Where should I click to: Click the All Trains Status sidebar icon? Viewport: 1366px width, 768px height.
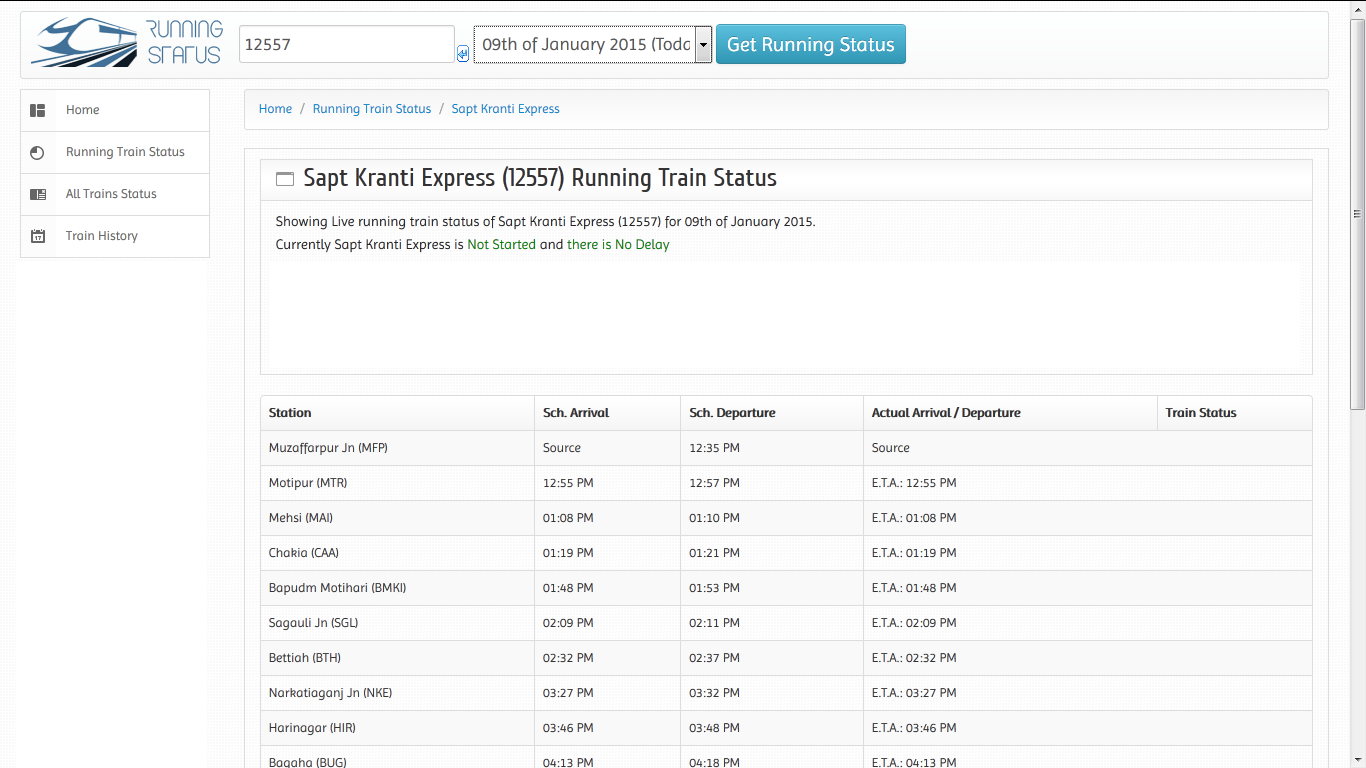tap(38, 194)
